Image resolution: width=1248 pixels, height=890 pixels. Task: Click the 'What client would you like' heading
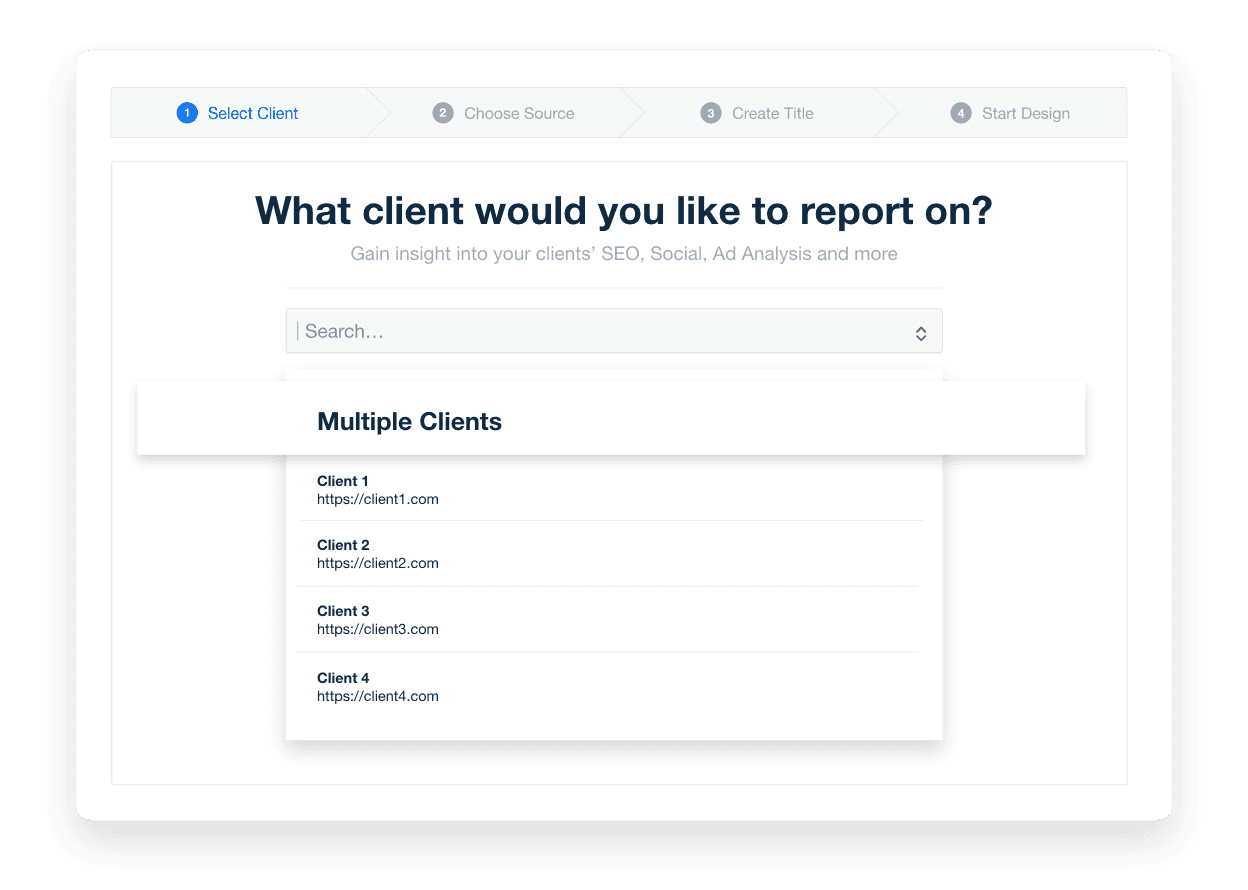click(x=623, y=211)
